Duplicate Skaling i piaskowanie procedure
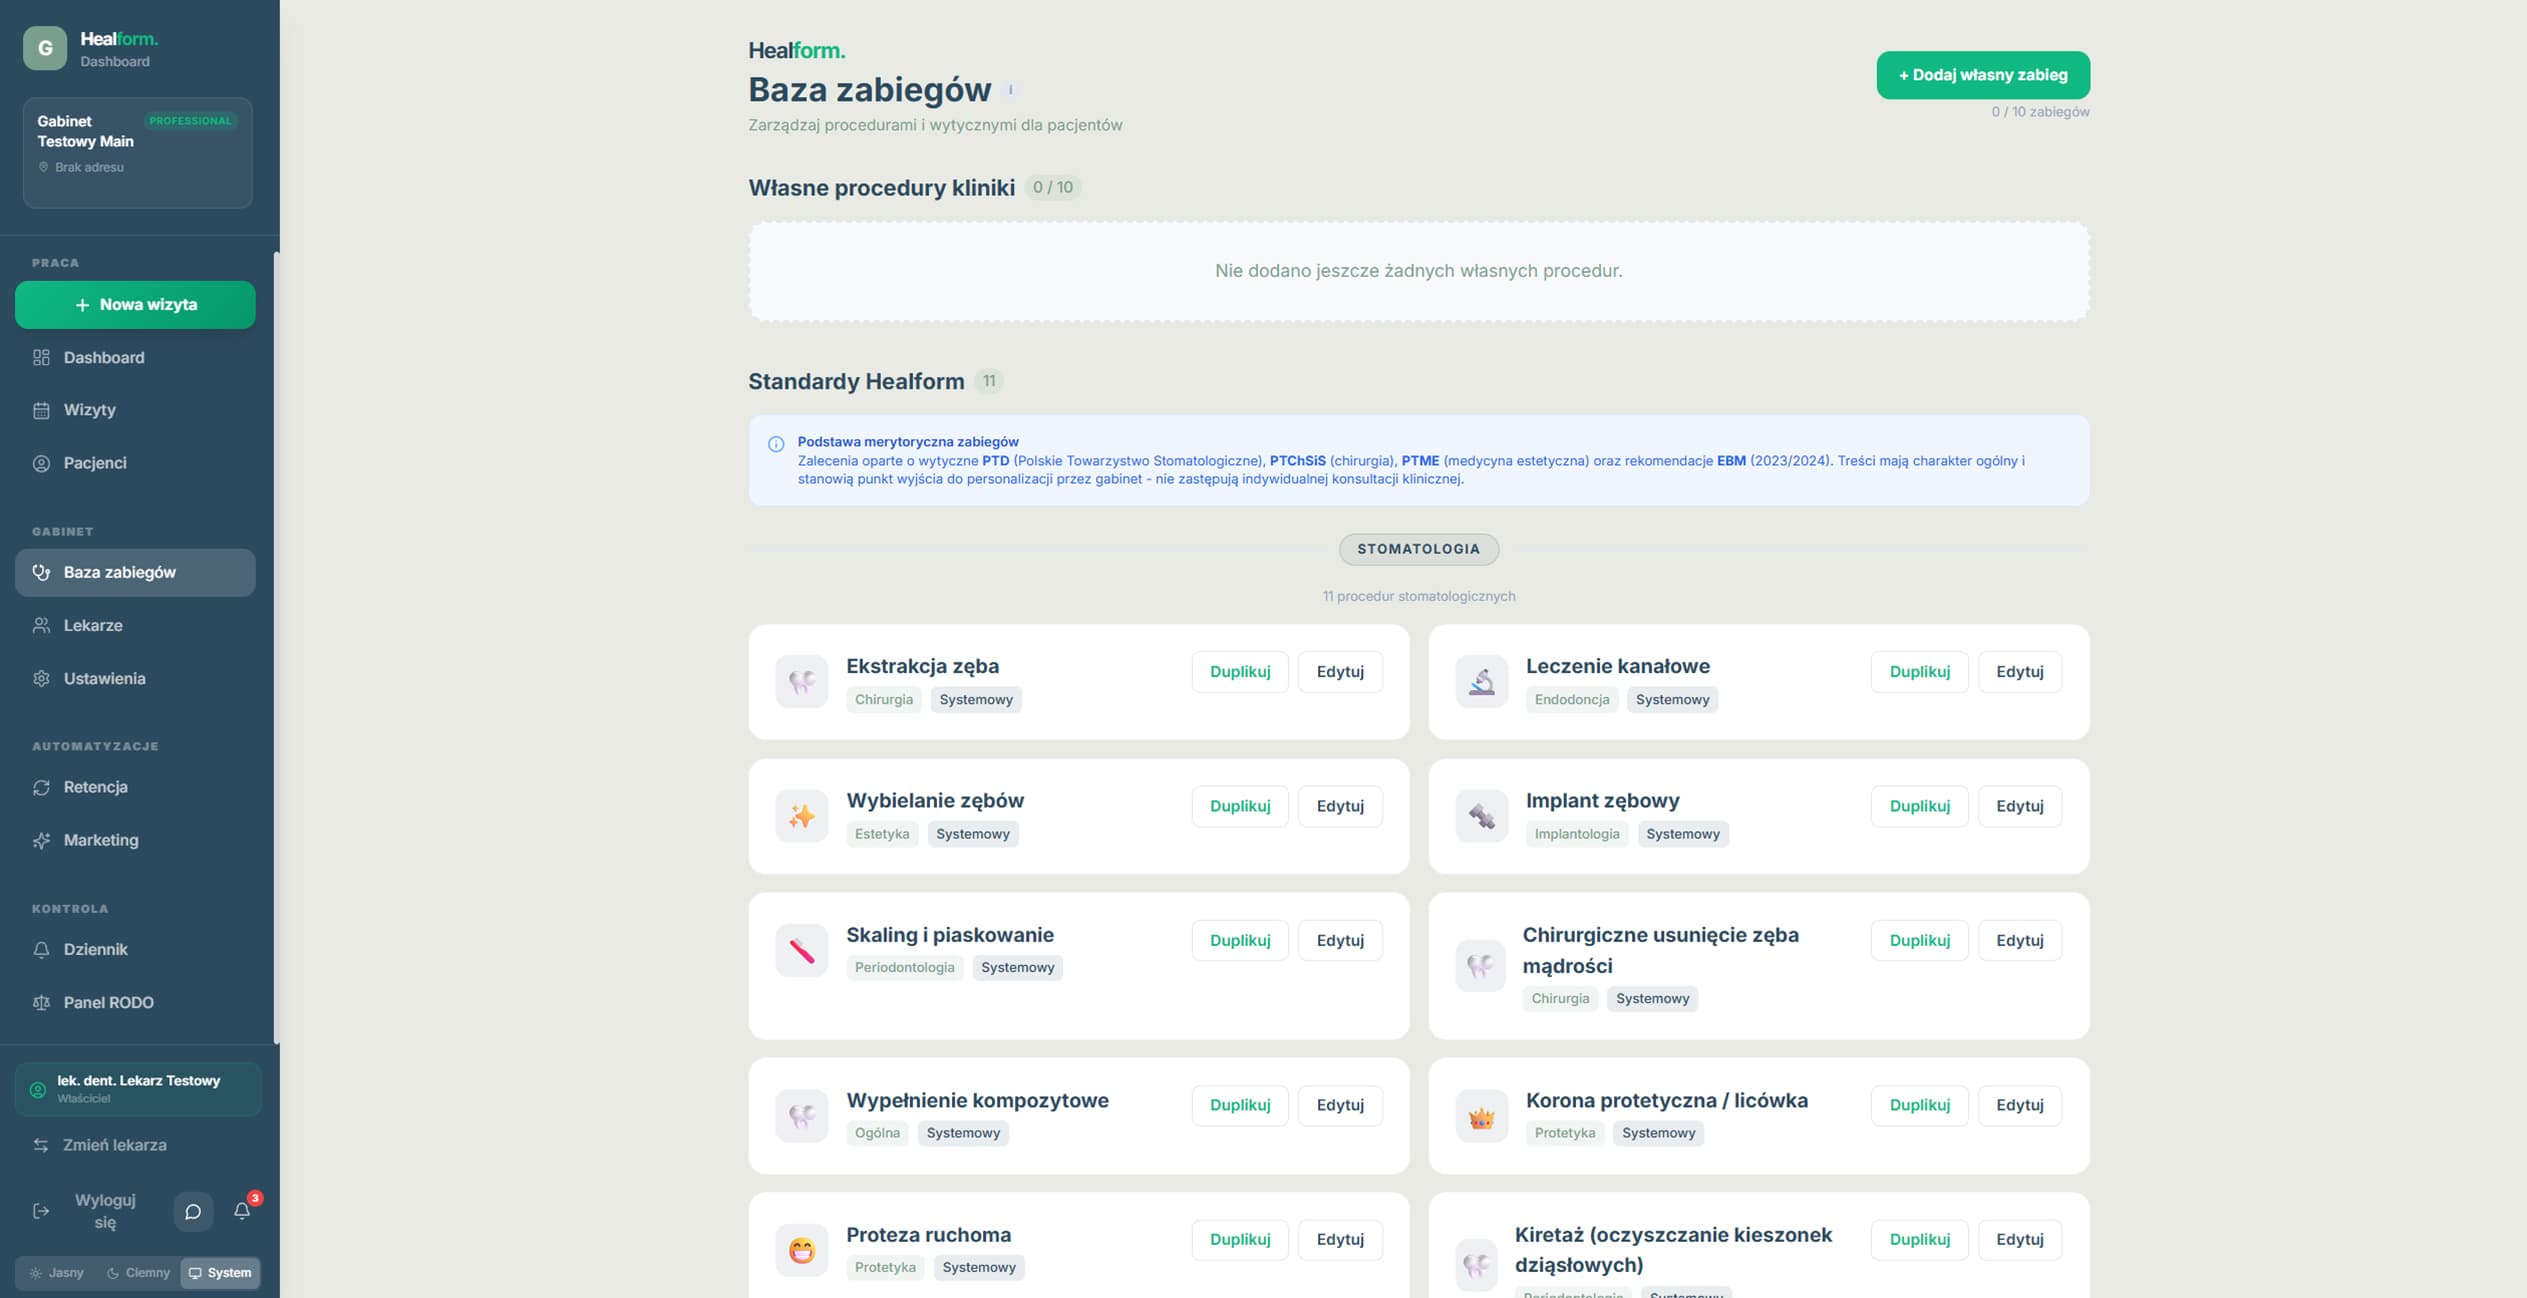The height and width of the screenshot is (1298, 2527). point(1240,940)
